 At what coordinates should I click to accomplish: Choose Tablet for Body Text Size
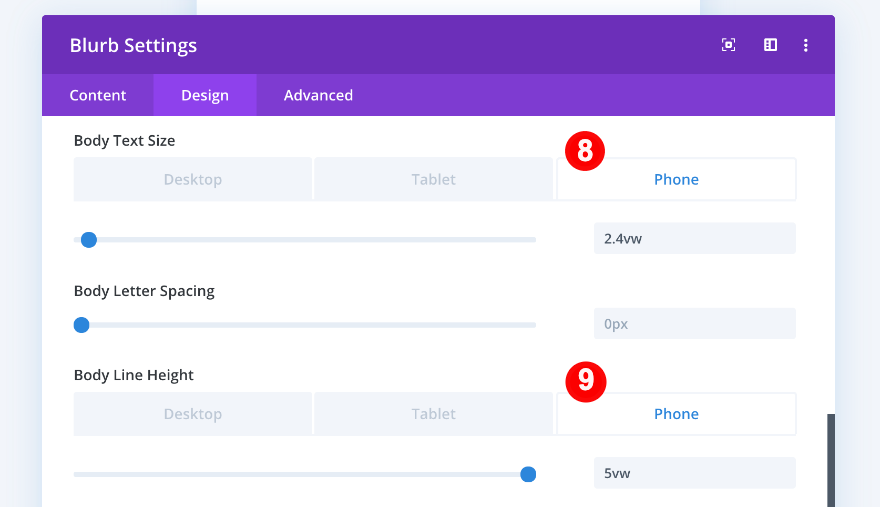point(433,180)
